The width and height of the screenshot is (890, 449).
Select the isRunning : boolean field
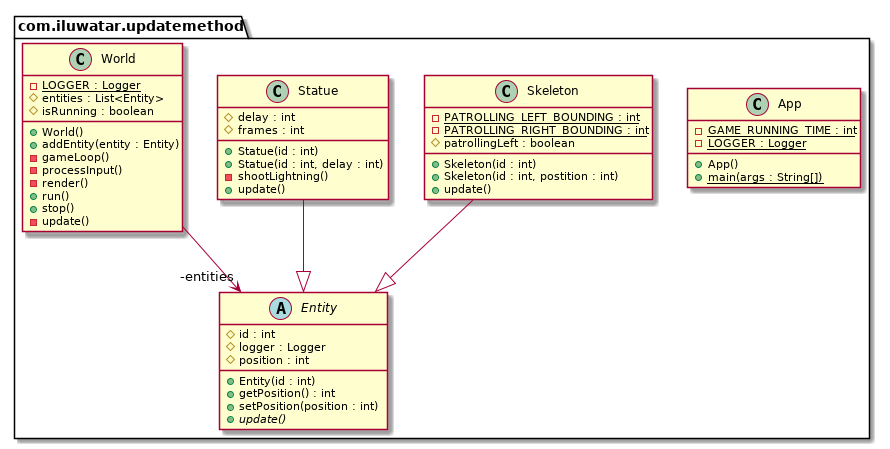[x=97, y=111]
